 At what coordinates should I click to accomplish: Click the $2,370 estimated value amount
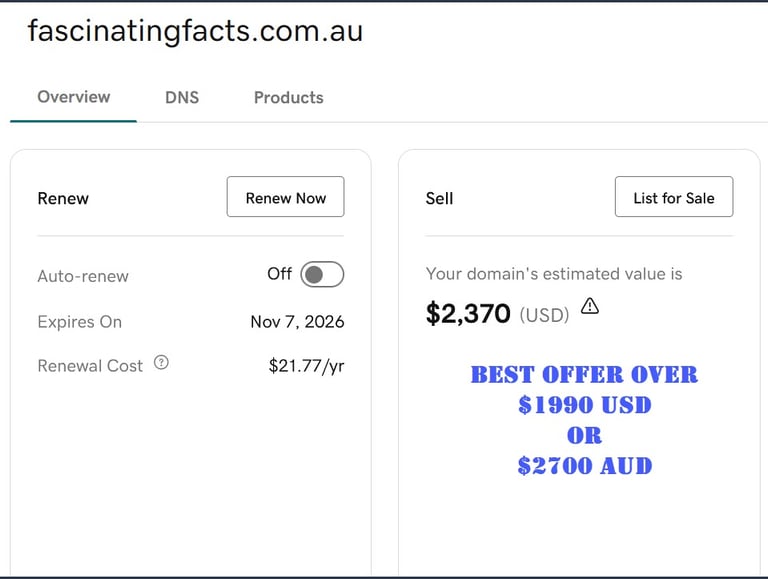(x=468, y=314)
